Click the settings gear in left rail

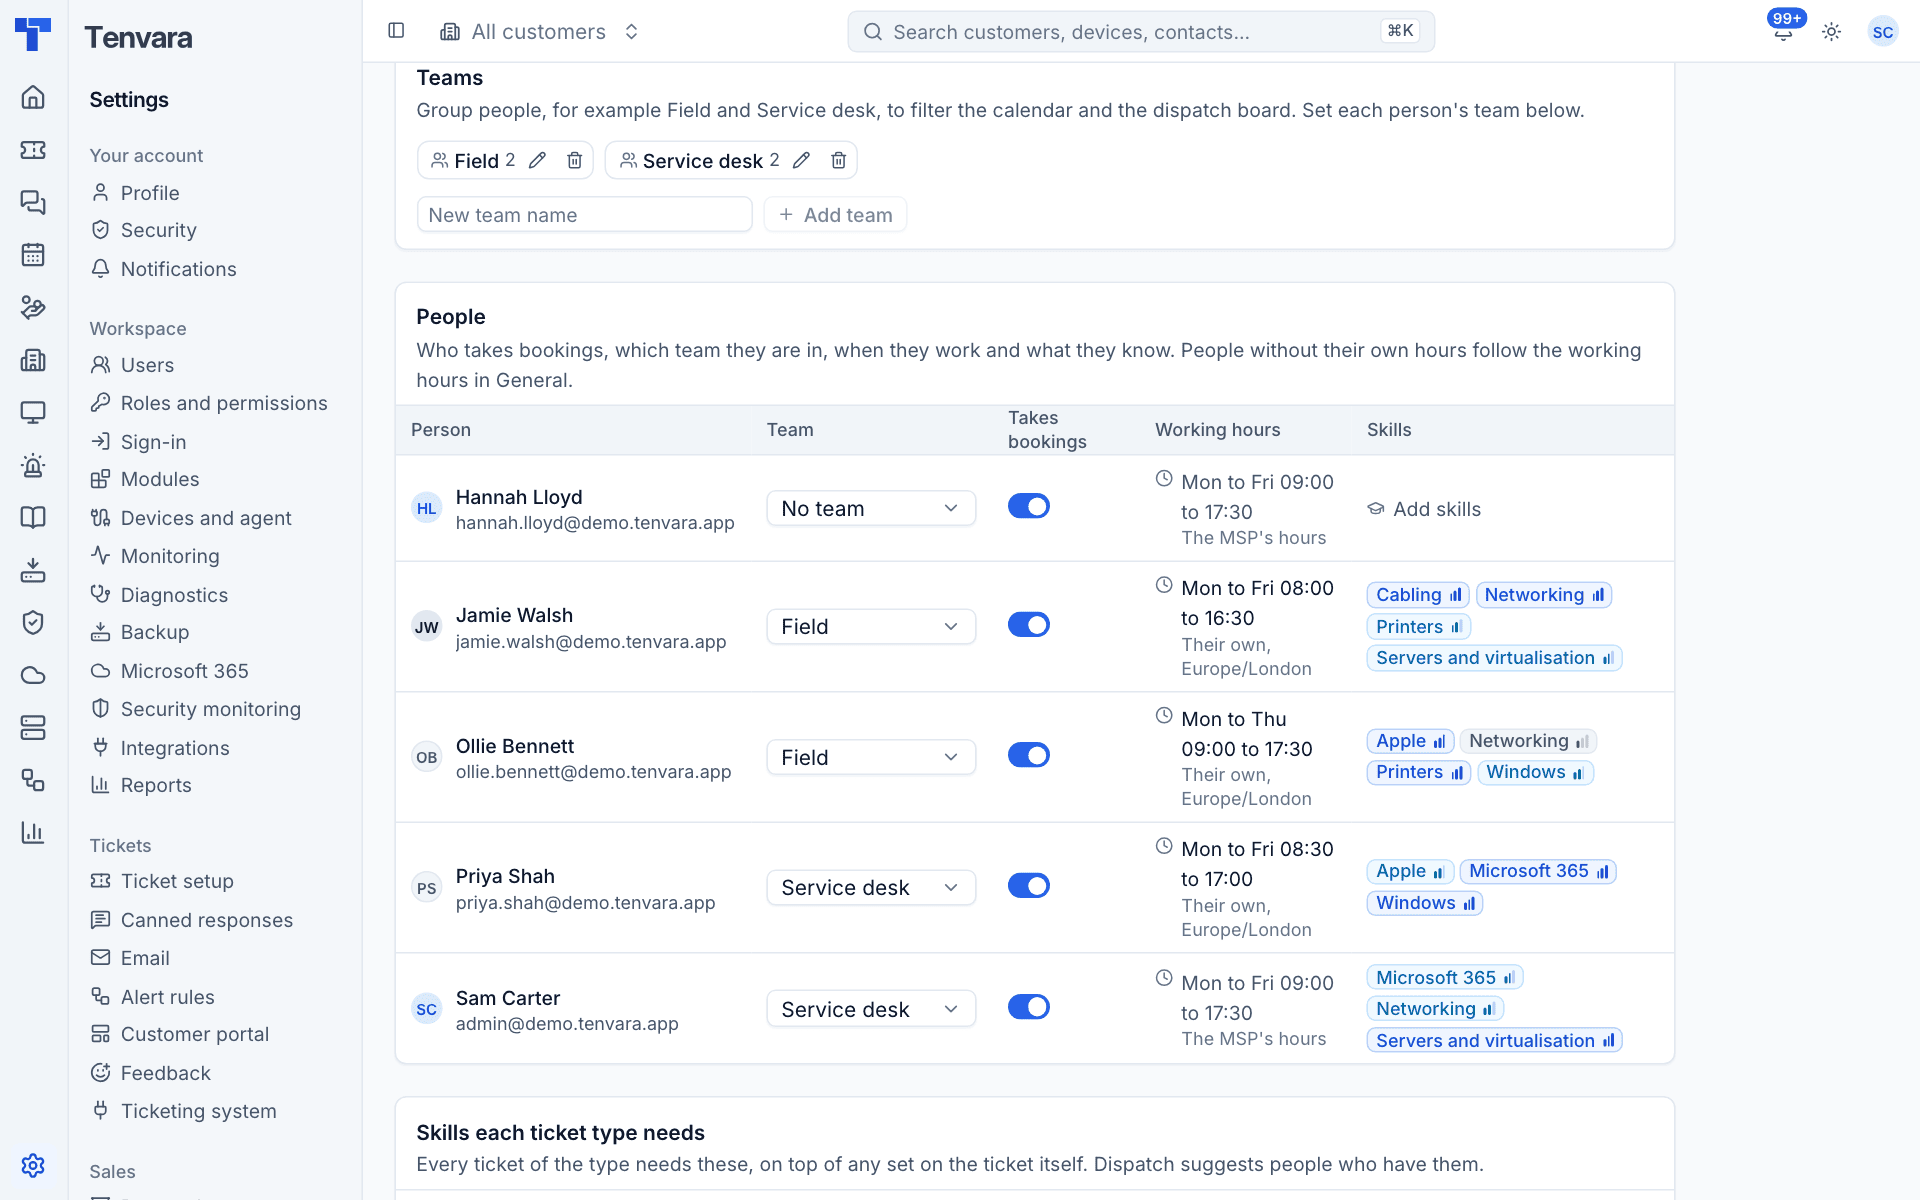pos(33,1165)
